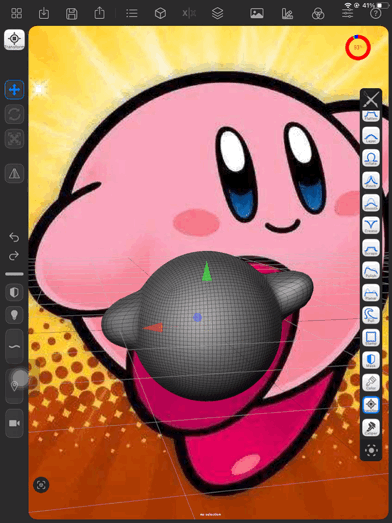The height and width of the screenshot is (523, 392).
Task: Toggle the light bulb icon
Action: (x=14, y=315)
